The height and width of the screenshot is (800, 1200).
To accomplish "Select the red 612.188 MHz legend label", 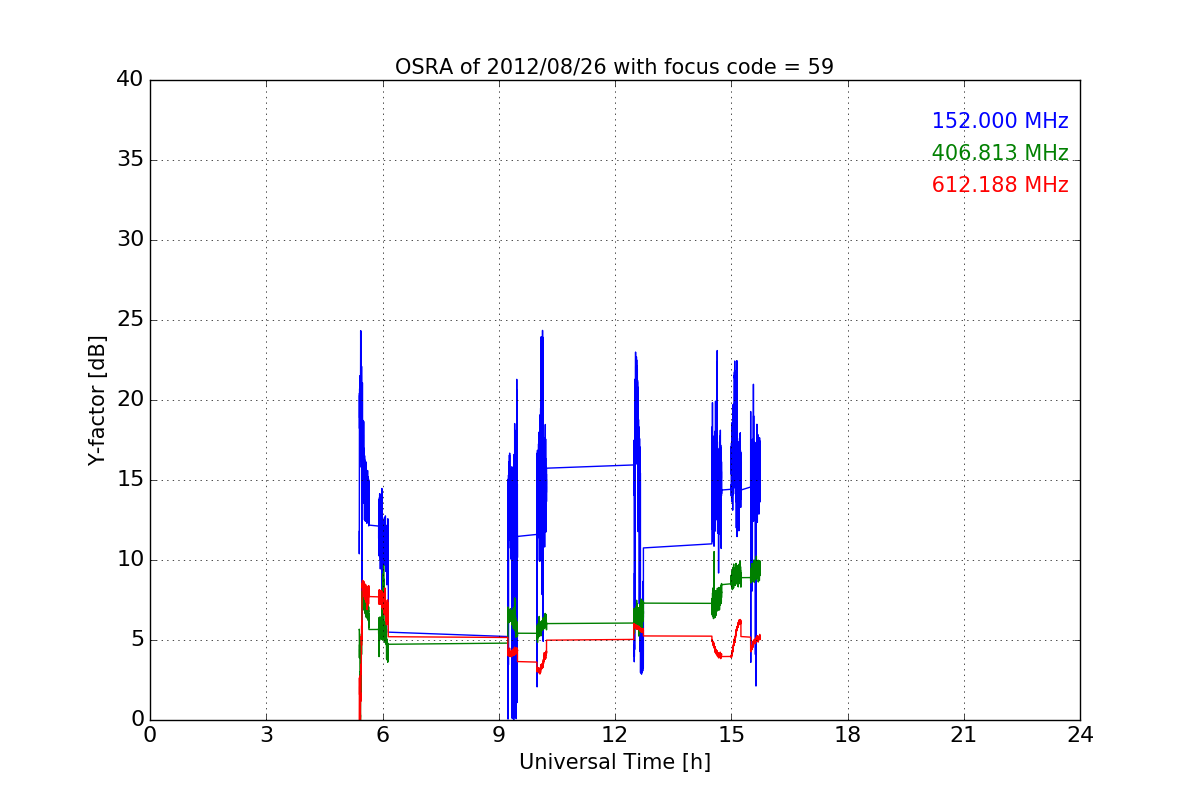I will click(1000, 185).
